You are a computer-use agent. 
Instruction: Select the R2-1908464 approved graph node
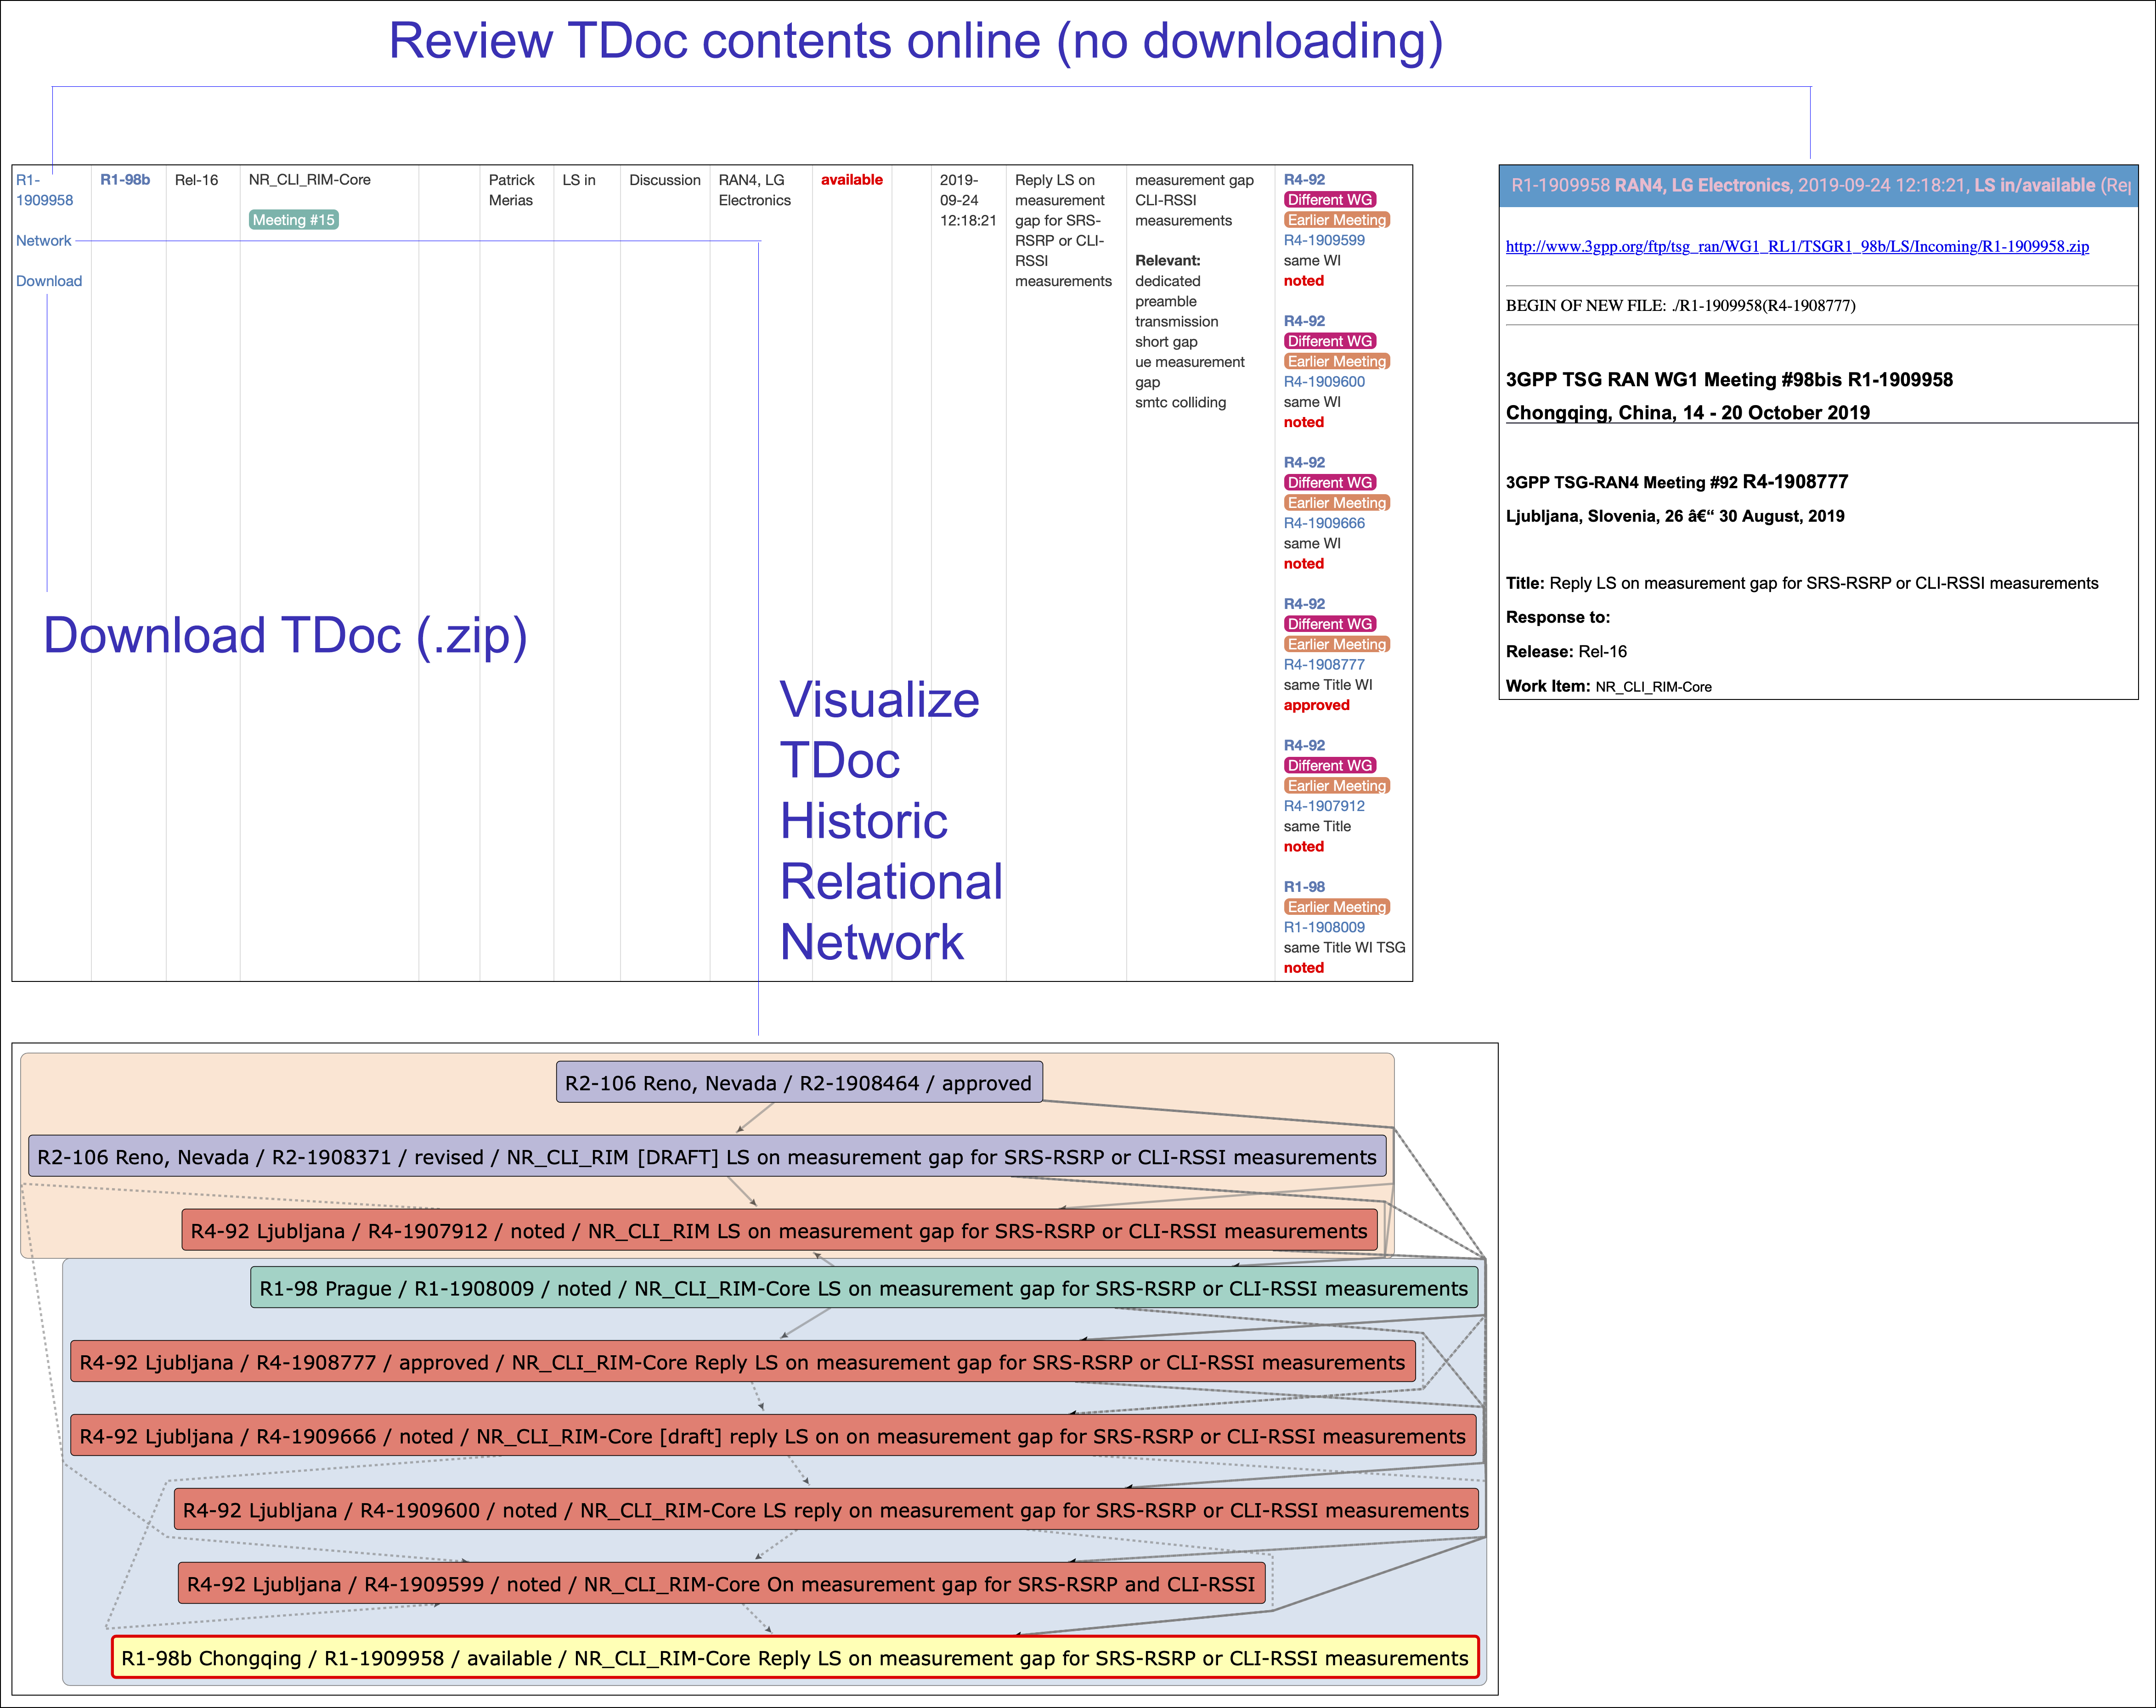[x=799, y=1083]
